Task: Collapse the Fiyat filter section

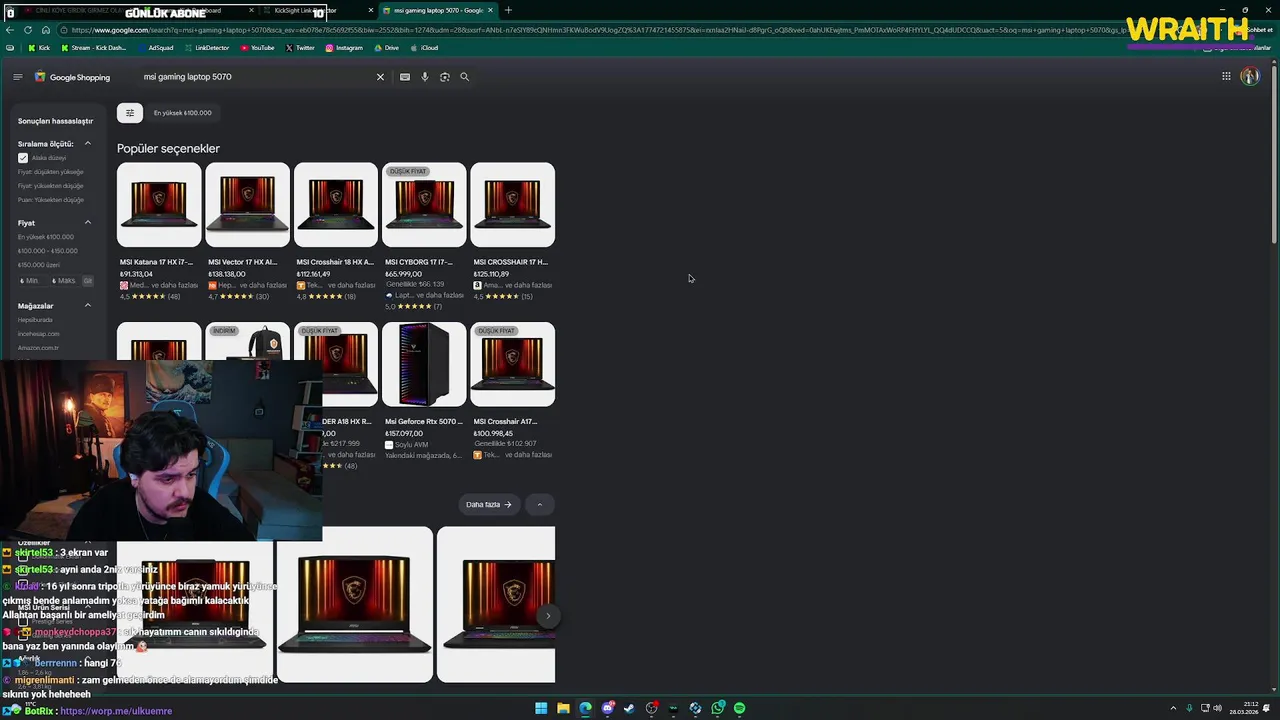Action: click(x=88, y=222)
